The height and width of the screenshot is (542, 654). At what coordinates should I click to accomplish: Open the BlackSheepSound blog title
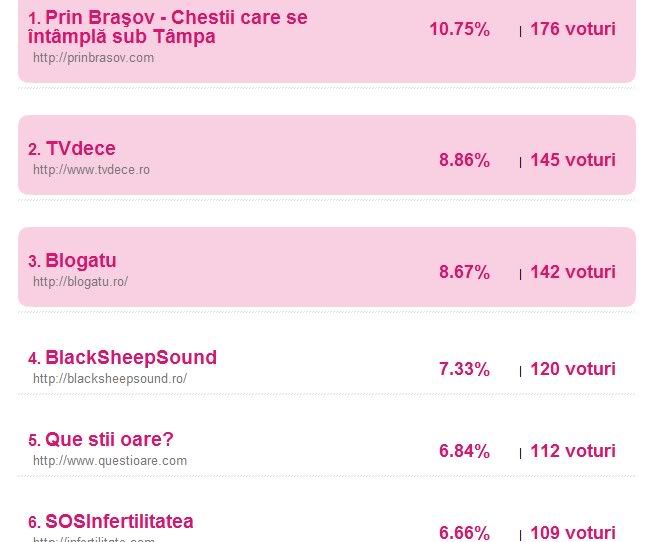point(131,358)
